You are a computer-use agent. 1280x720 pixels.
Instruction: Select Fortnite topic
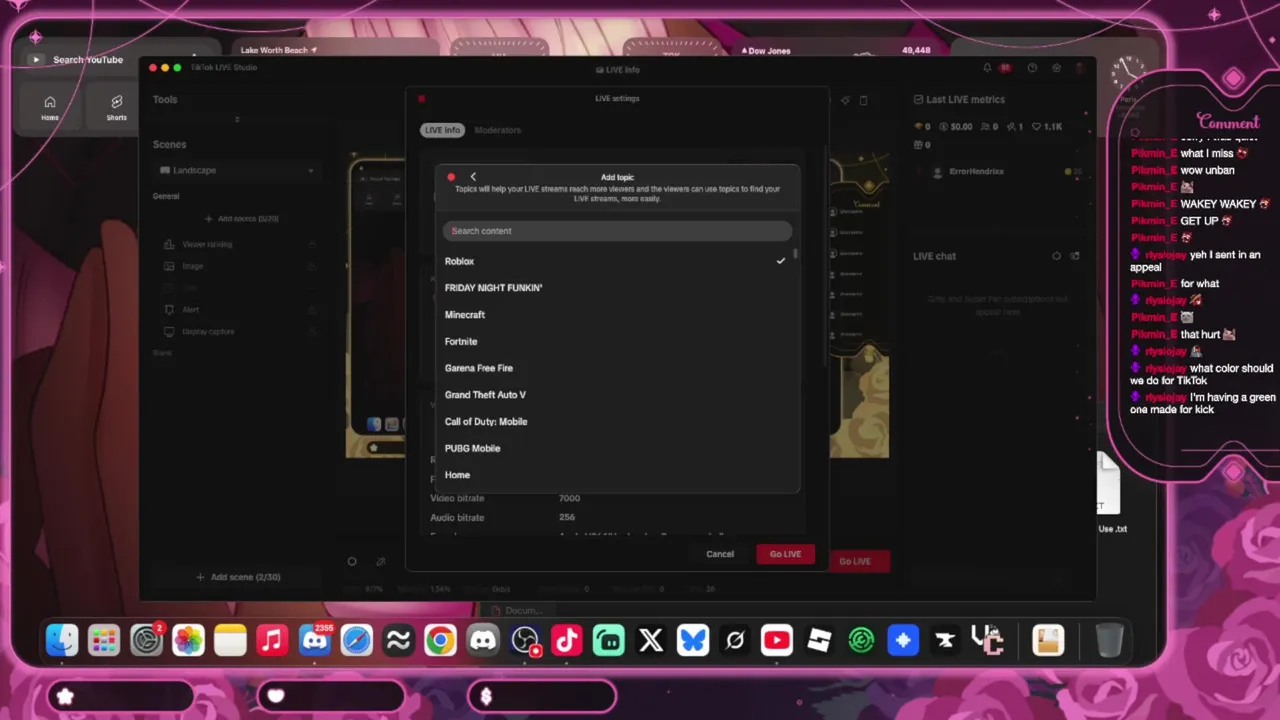(615, 341)
